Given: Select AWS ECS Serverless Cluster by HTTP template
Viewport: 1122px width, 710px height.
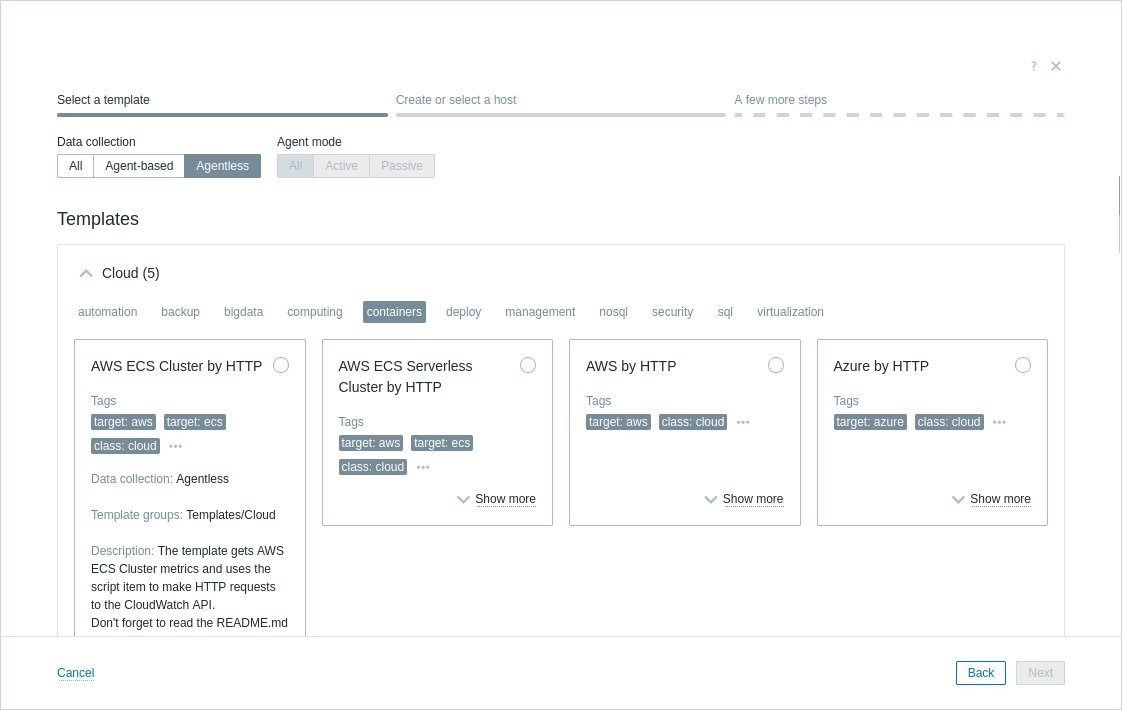Looking at the screenshot, I should click(528, 365).
